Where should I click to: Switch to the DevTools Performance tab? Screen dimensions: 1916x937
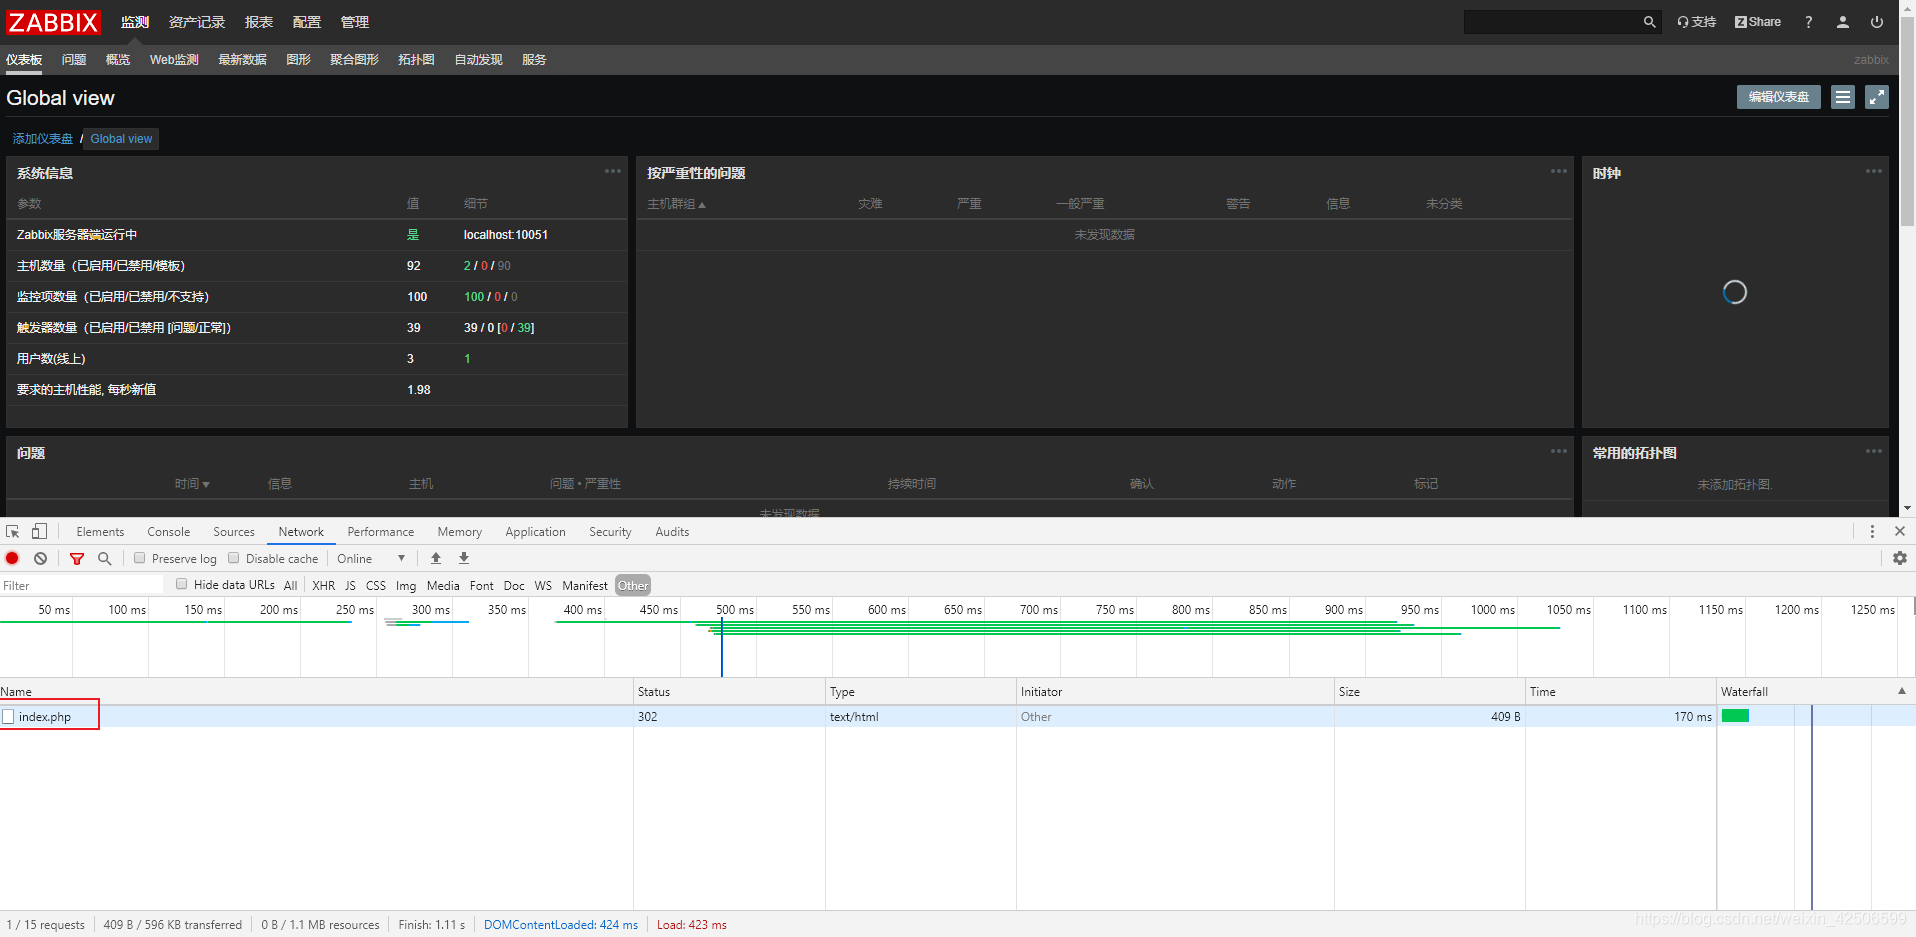pos(381,532)
